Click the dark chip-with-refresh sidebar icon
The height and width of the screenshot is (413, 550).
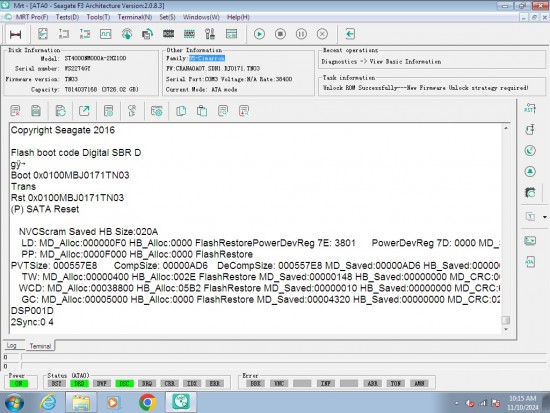coord(530,192)
